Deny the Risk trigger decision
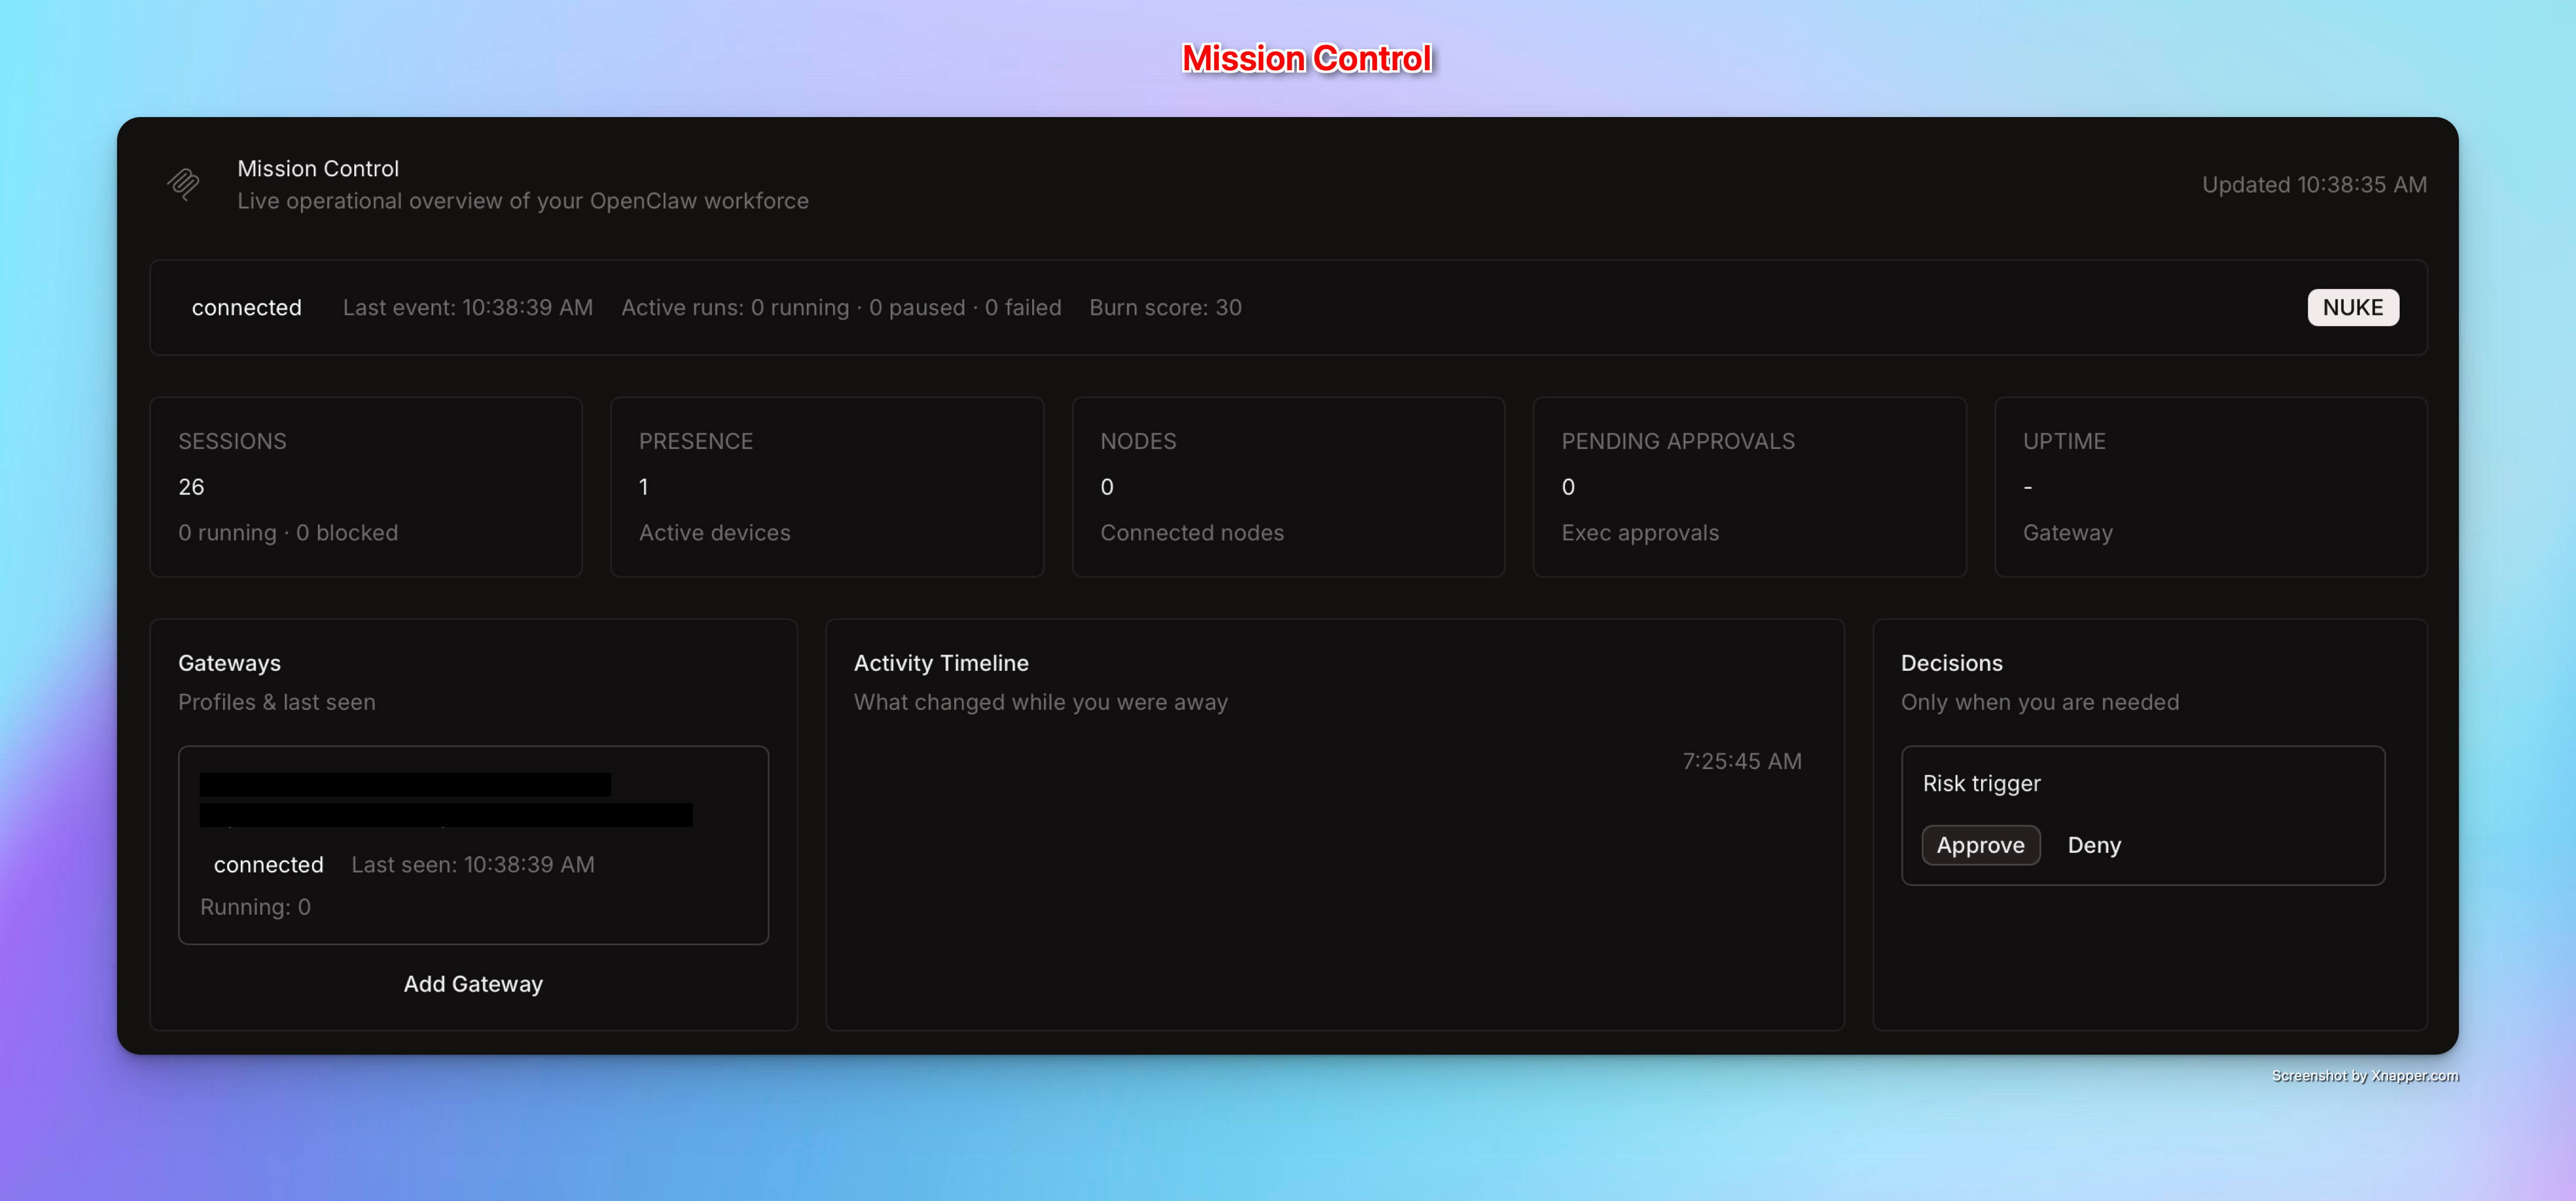Image resolution: width=2576 pixels, height=1201 pixels. tap(2093, 845)
